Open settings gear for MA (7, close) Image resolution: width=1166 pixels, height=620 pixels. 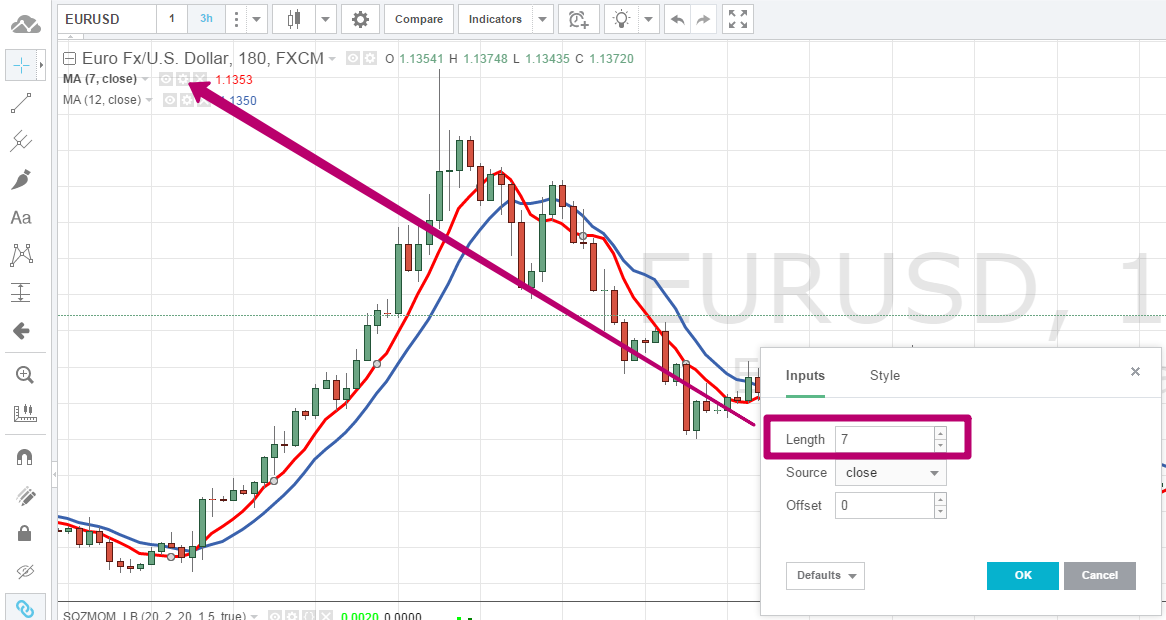point(183,79)
